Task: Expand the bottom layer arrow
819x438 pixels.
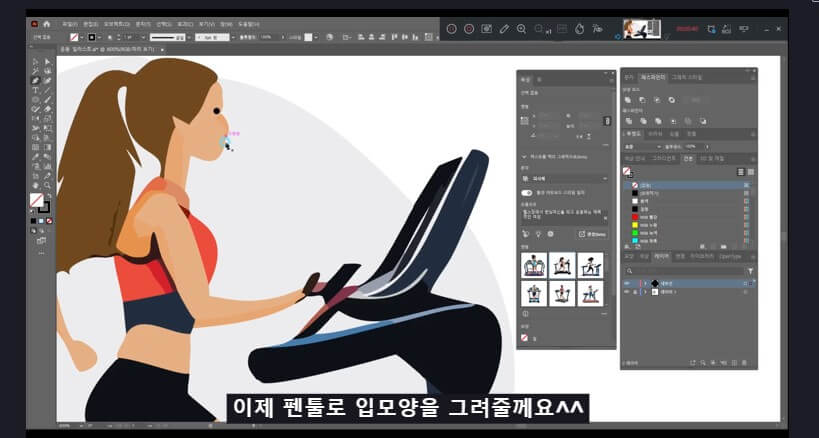Action: (x=645, y=292)
